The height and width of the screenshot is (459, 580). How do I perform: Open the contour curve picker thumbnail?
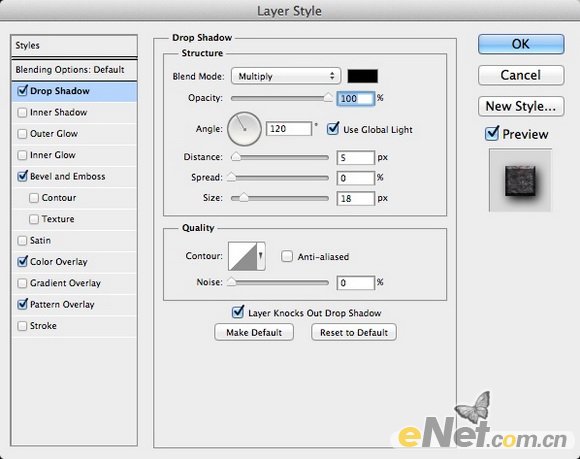coord(243,256)
